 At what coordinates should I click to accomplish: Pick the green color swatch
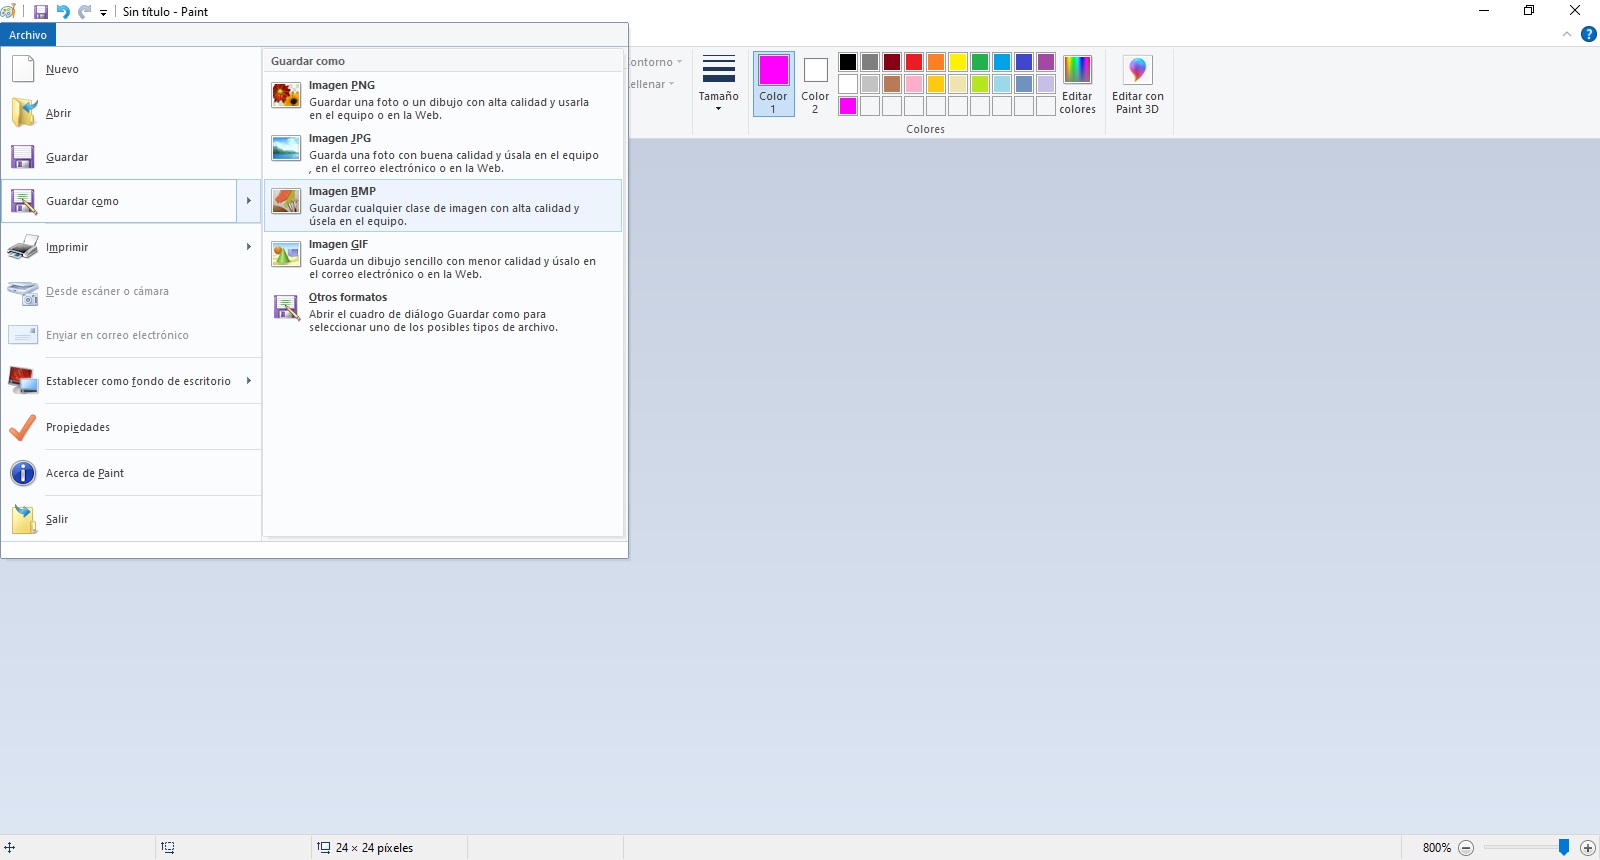pyautogui.click(x=980, y=62)
